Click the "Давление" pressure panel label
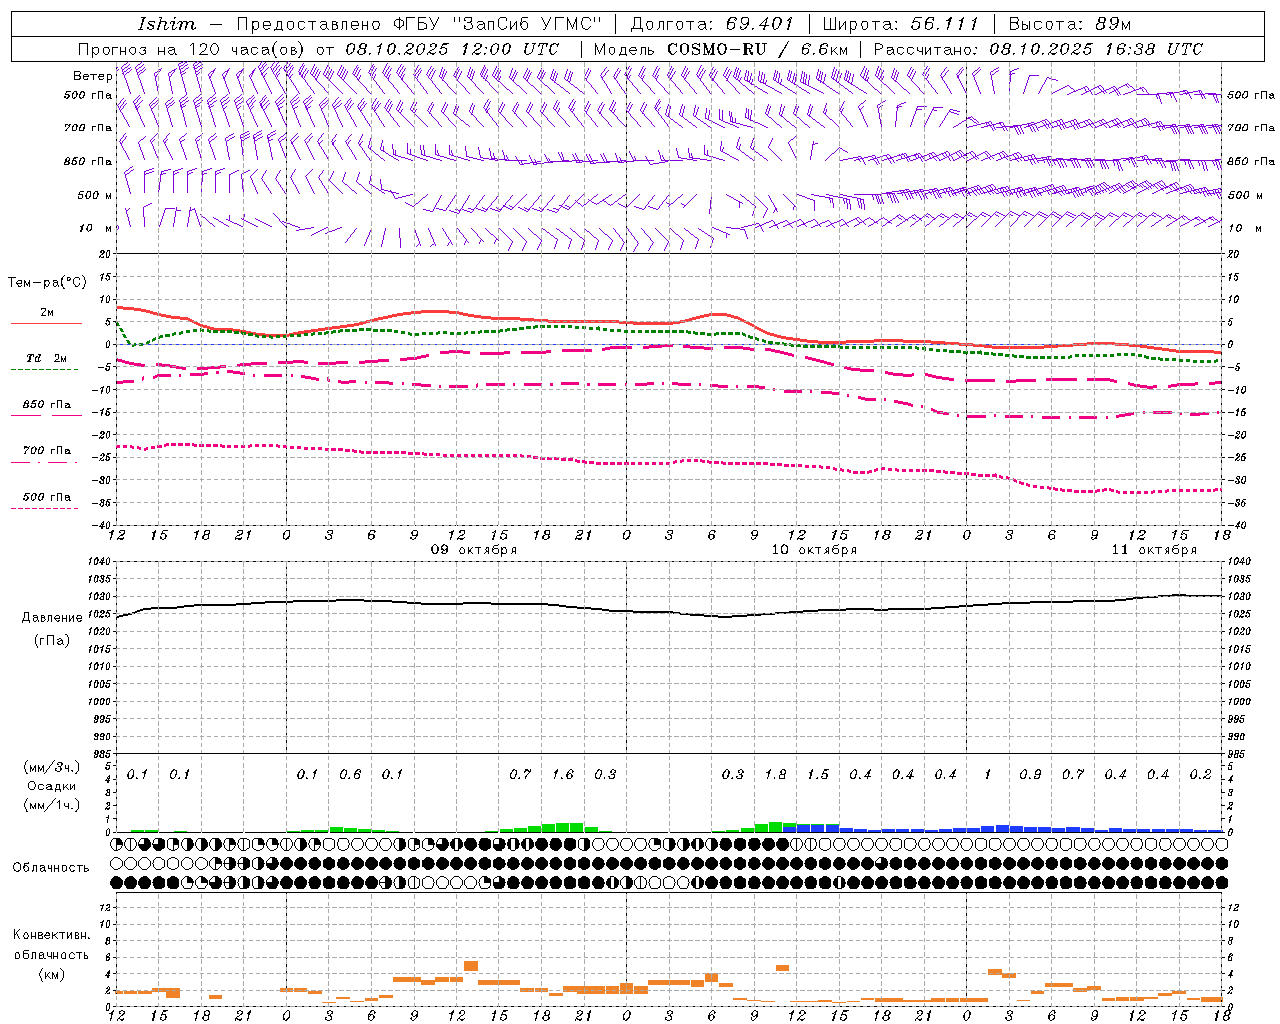Screen dimensions: 1280x1024 point(52,617)
